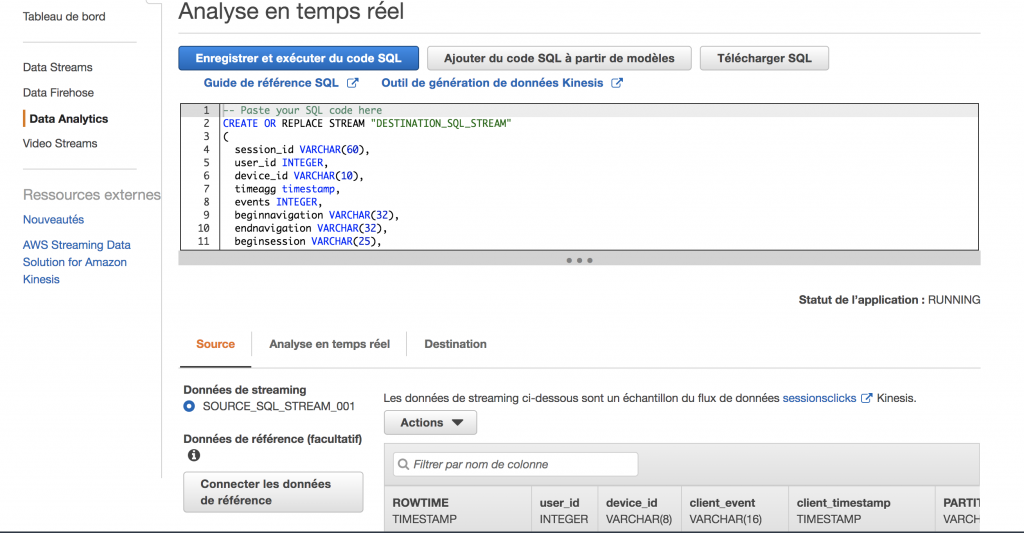The height and width of the screenshot is (533, 1024).
Task: Click the user_id INTEGER code line
Action: point(281,163)
